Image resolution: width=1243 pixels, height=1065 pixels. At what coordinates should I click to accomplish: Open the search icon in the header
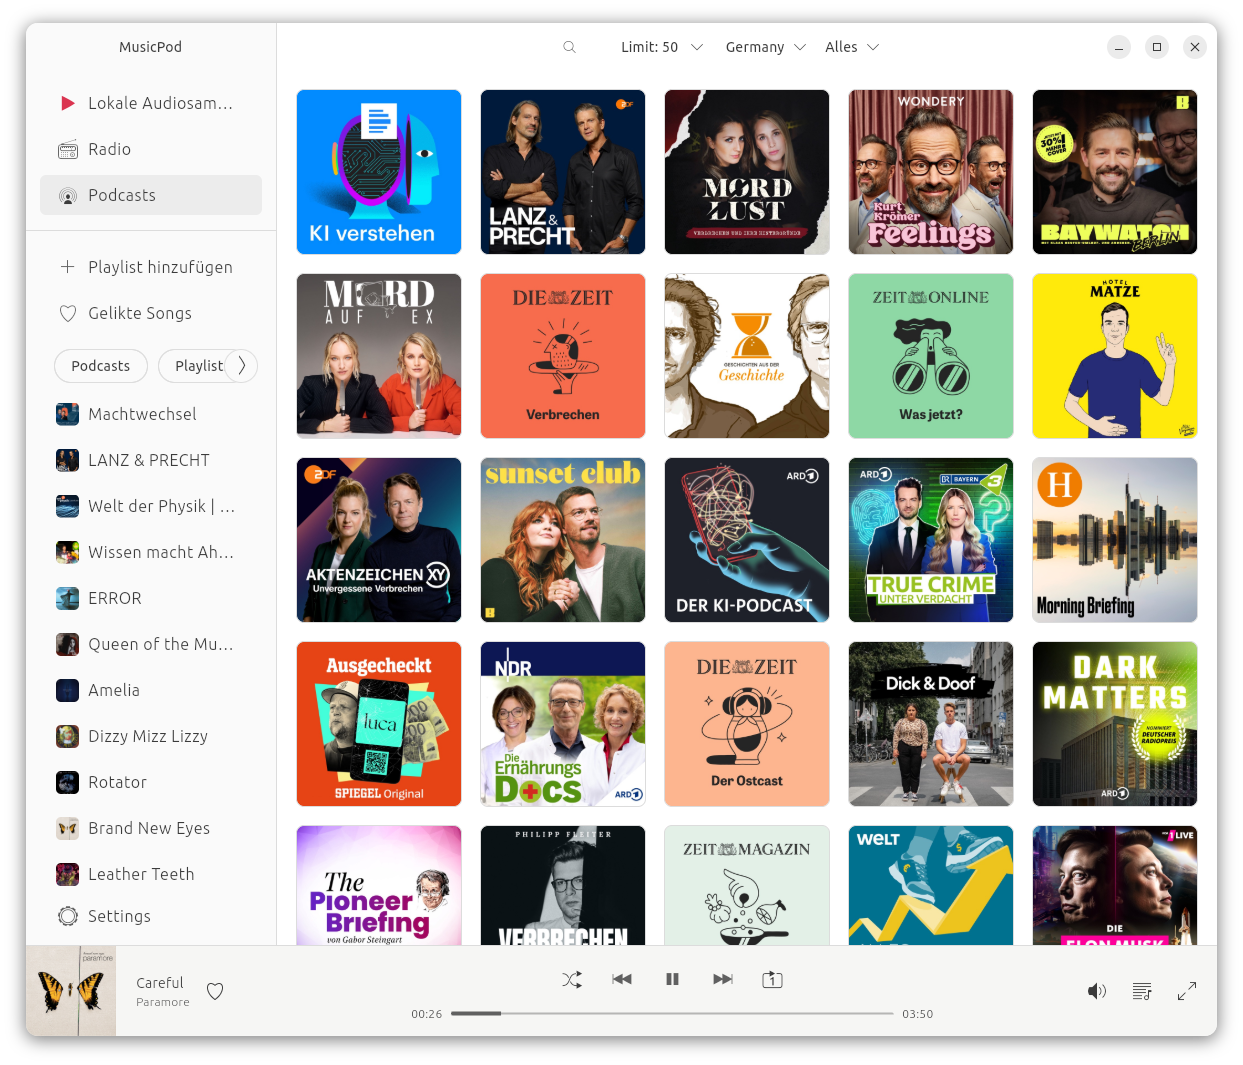tap(569, 47)
